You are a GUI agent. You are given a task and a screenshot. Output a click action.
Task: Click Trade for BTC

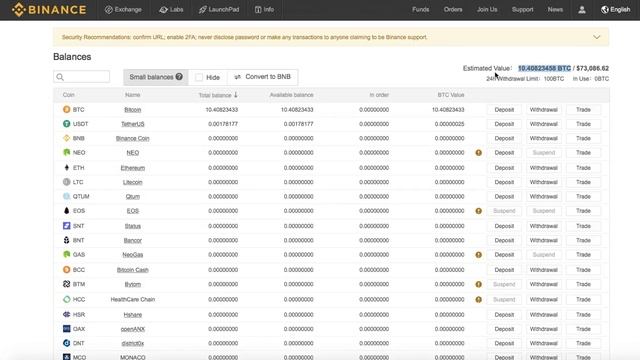point(583,109)
